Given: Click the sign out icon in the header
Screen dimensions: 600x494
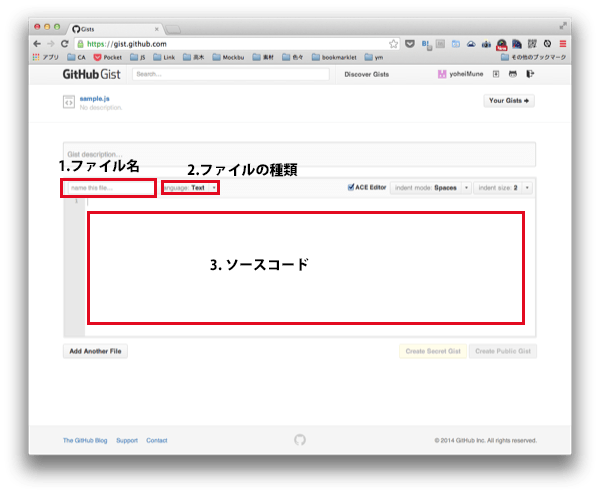Looking at the screenshot, I should pos(530,74).
